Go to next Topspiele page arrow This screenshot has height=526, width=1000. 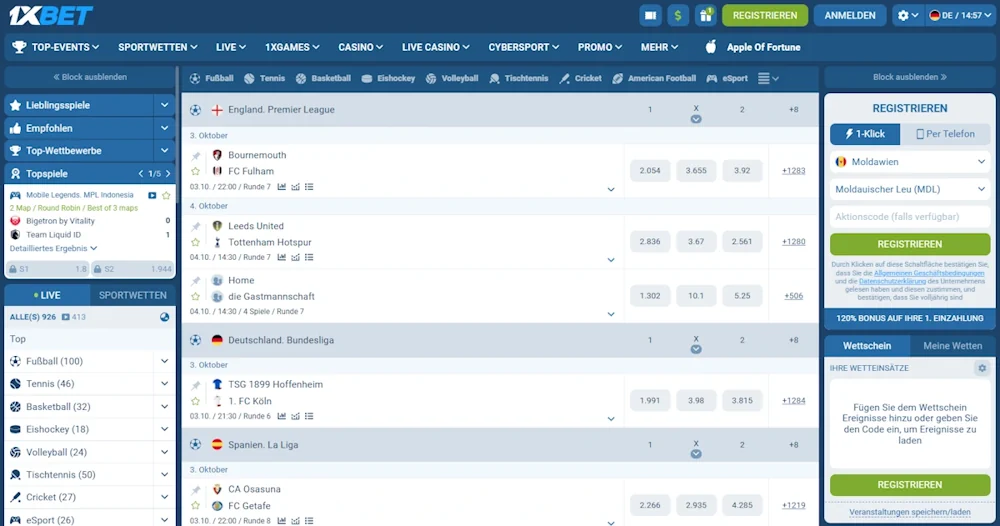[168, 173]
